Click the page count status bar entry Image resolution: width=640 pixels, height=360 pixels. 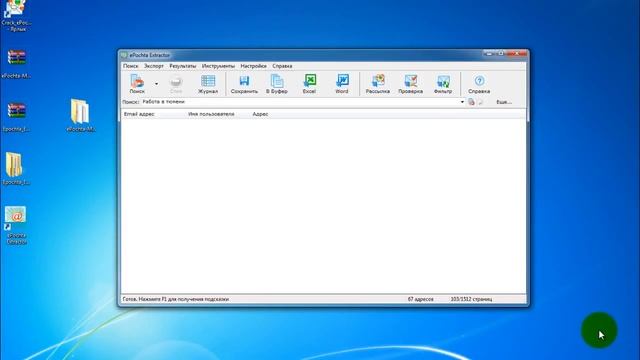point(471,299)
